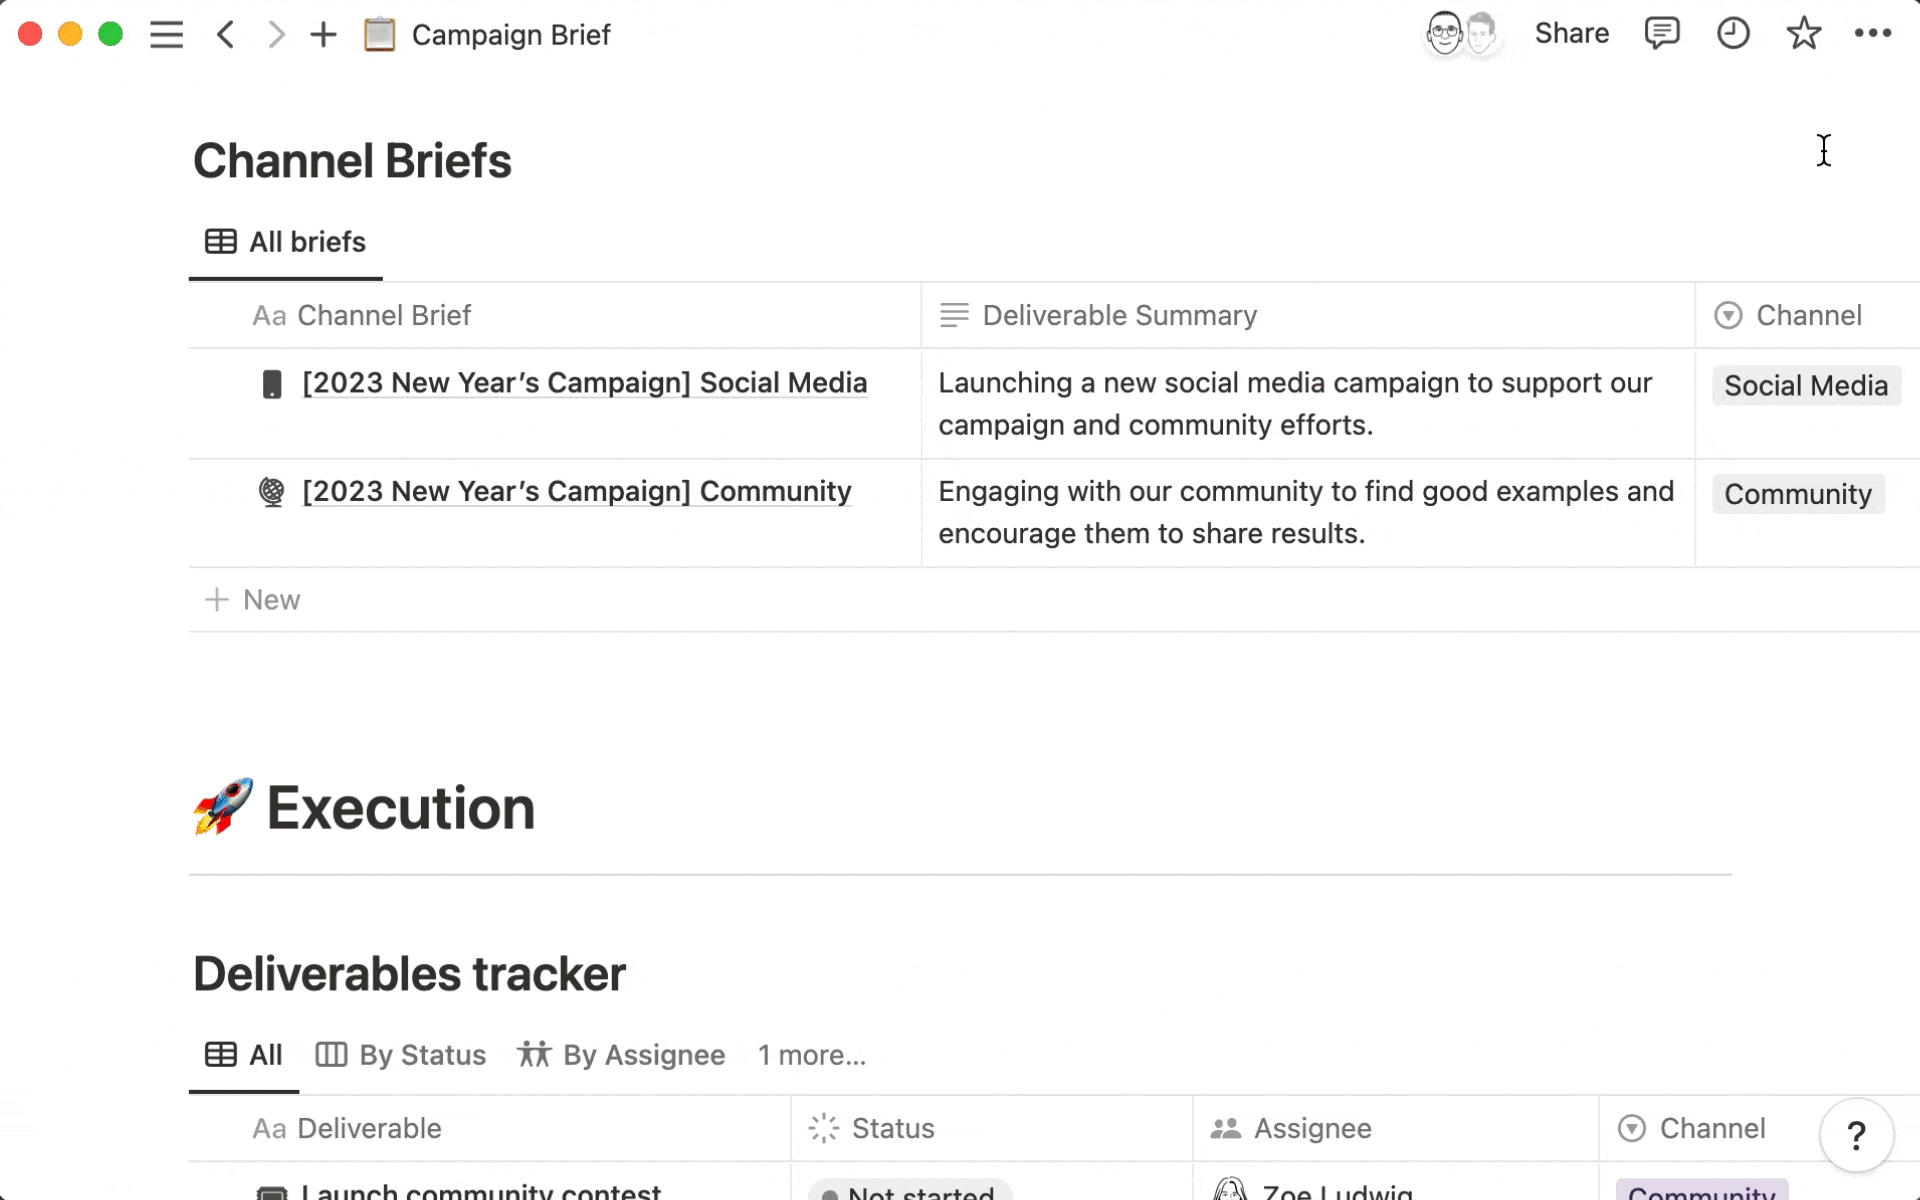Click the Channel column icon in Deliverables tracker
The width and height of the screenshot is (1920, 1200).
1632,1128
